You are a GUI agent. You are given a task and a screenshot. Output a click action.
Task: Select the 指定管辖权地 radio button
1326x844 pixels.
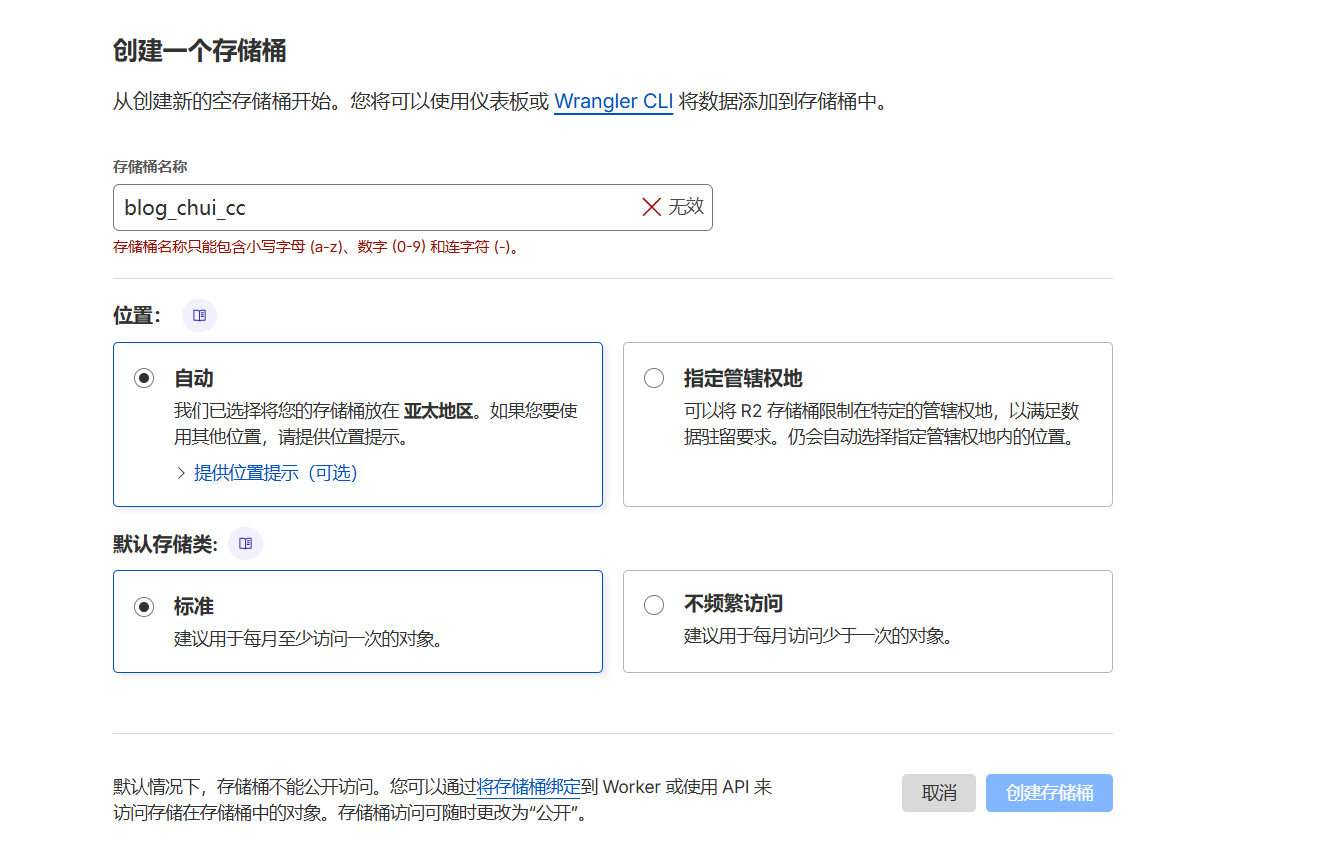(654, 378)
